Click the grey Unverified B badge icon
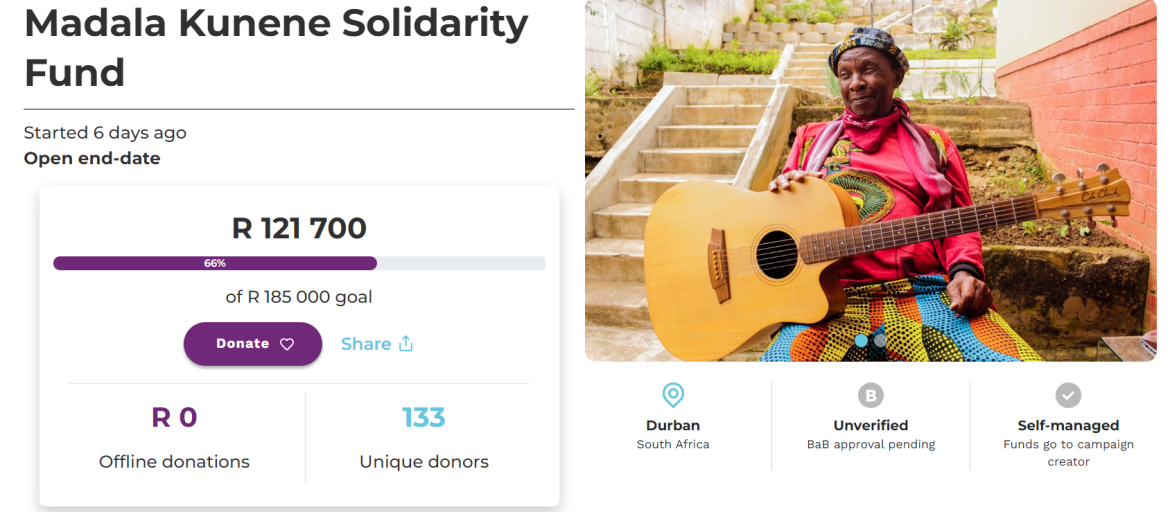 click(871, 395)
